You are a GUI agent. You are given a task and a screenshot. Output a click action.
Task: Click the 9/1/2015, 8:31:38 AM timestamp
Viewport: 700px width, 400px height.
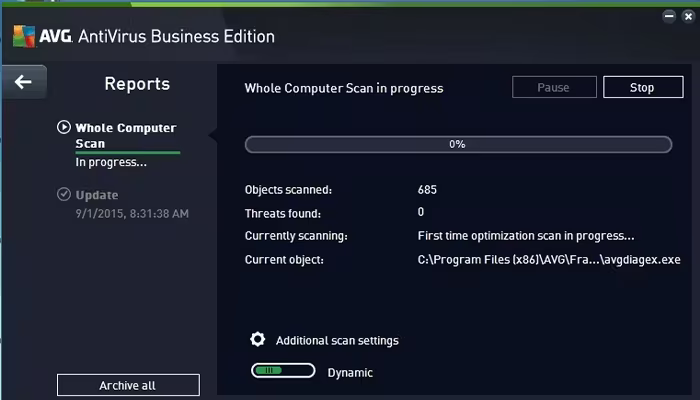click(132, 213)
